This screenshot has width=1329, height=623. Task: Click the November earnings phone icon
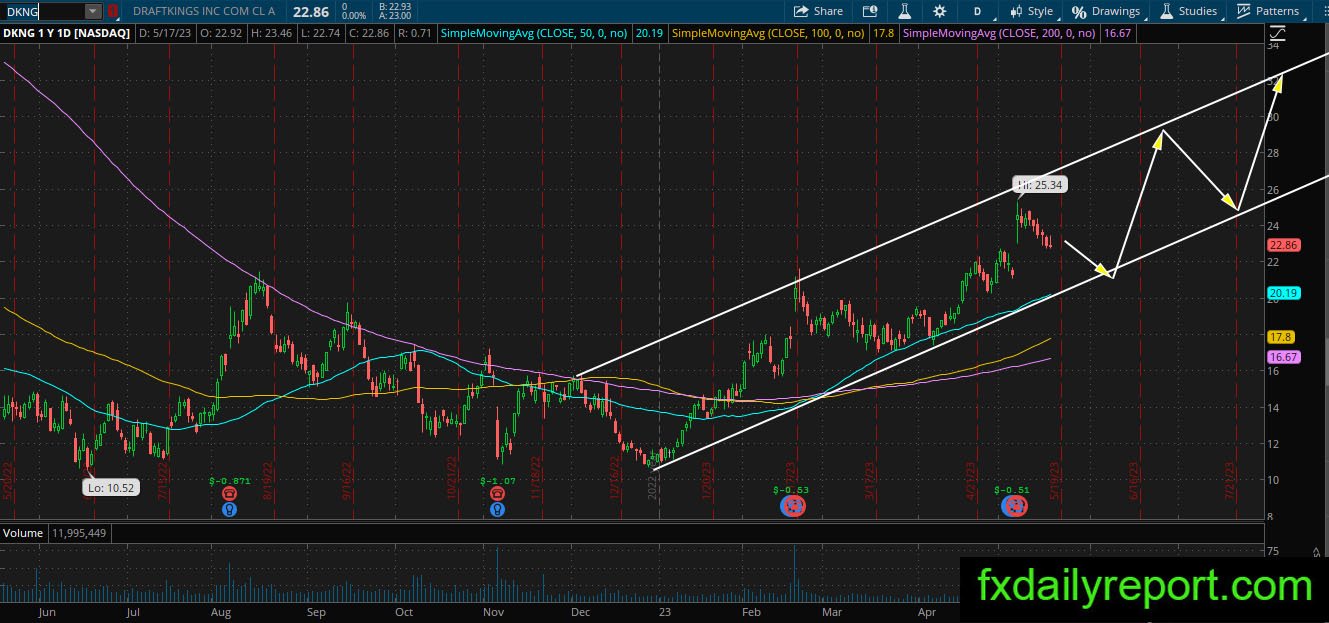tap(497, 494)
